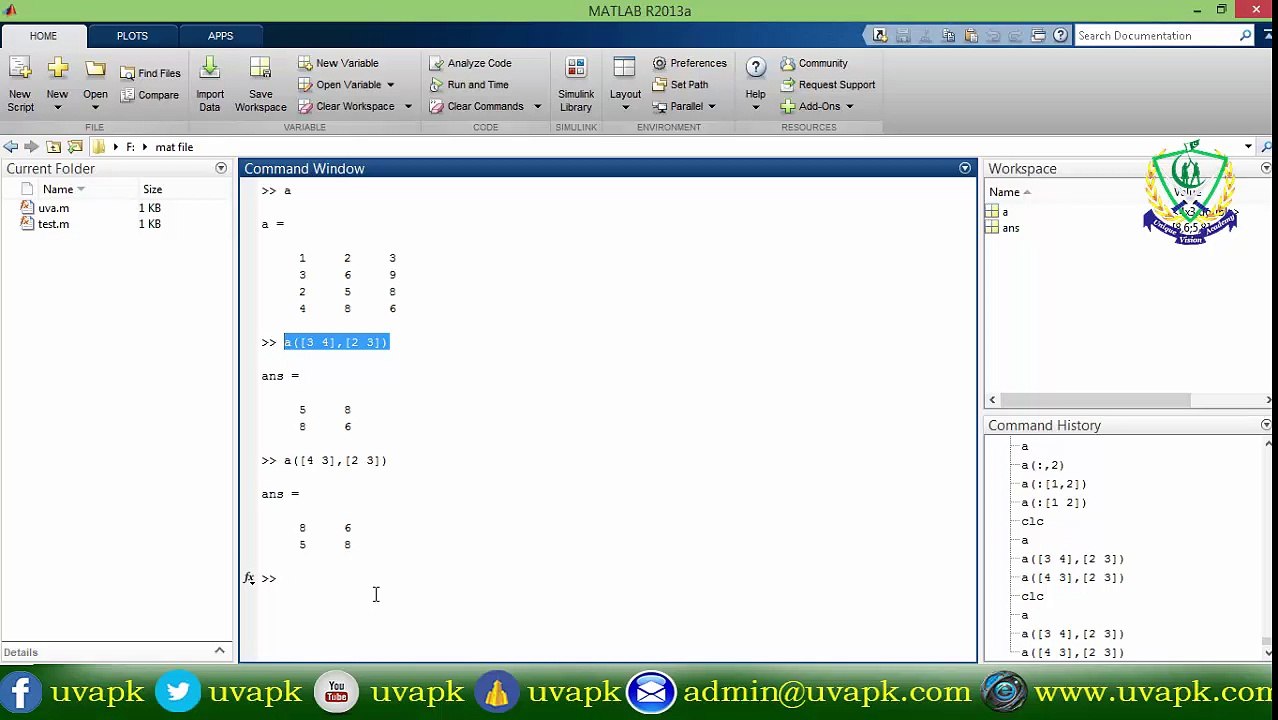This screenshot has height=720, width=1278.
Task: Expand the folder address bar dropdown
Action: 1248,147
